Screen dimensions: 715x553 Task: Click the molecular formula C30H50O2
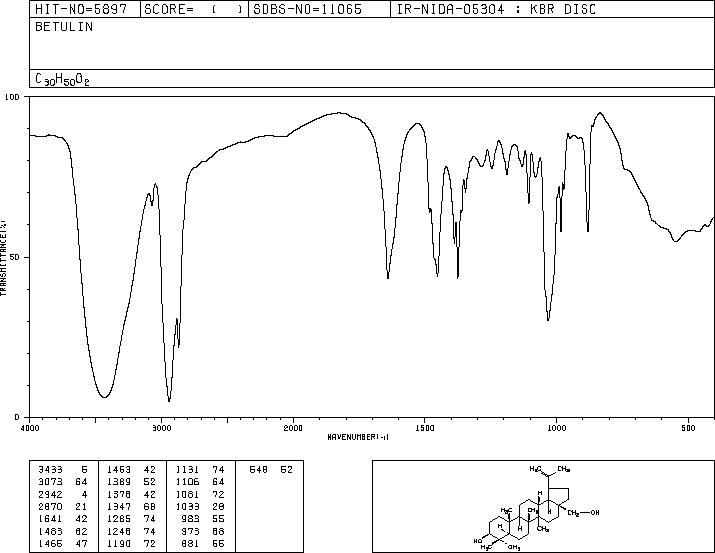62,79
